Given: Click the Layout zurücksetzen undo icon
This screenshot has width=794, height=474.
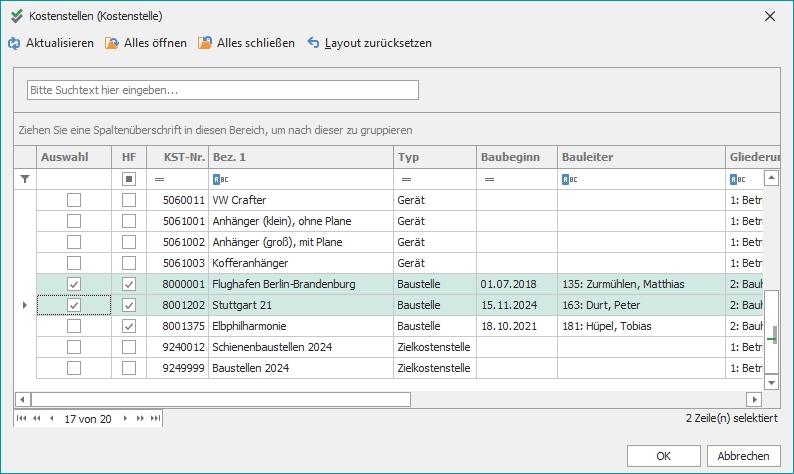Looking at the screenshot, I should coord(313,44).
